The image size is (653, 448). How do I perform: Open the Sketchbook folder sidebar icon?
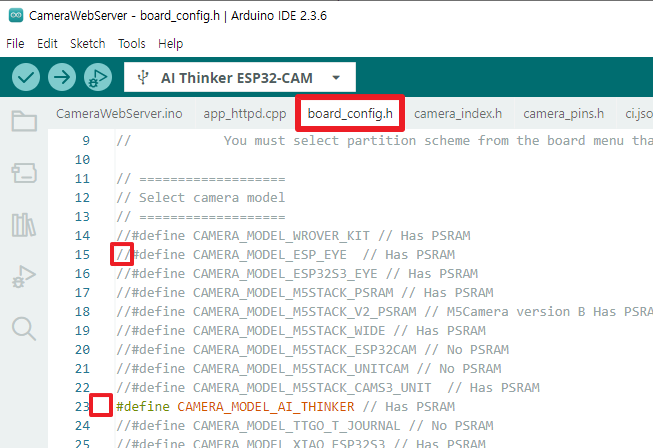(x=24, y=121)
